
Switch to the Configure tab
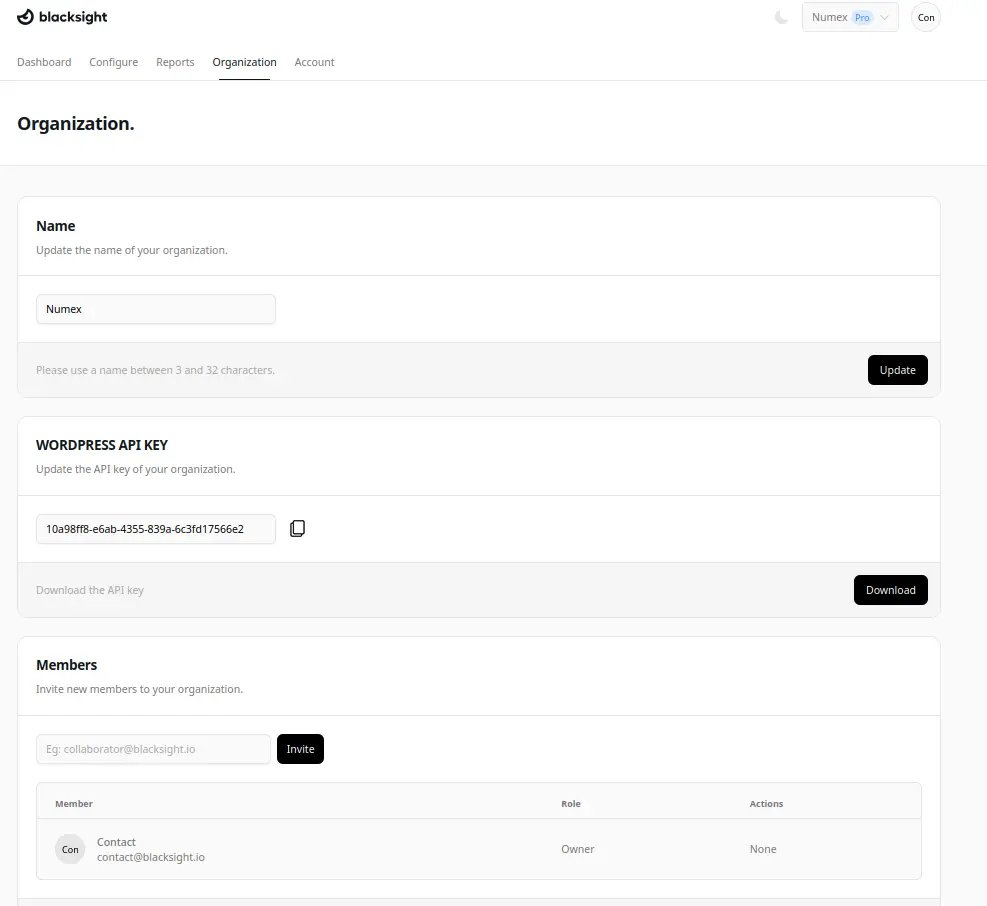[x=114, y=62]
